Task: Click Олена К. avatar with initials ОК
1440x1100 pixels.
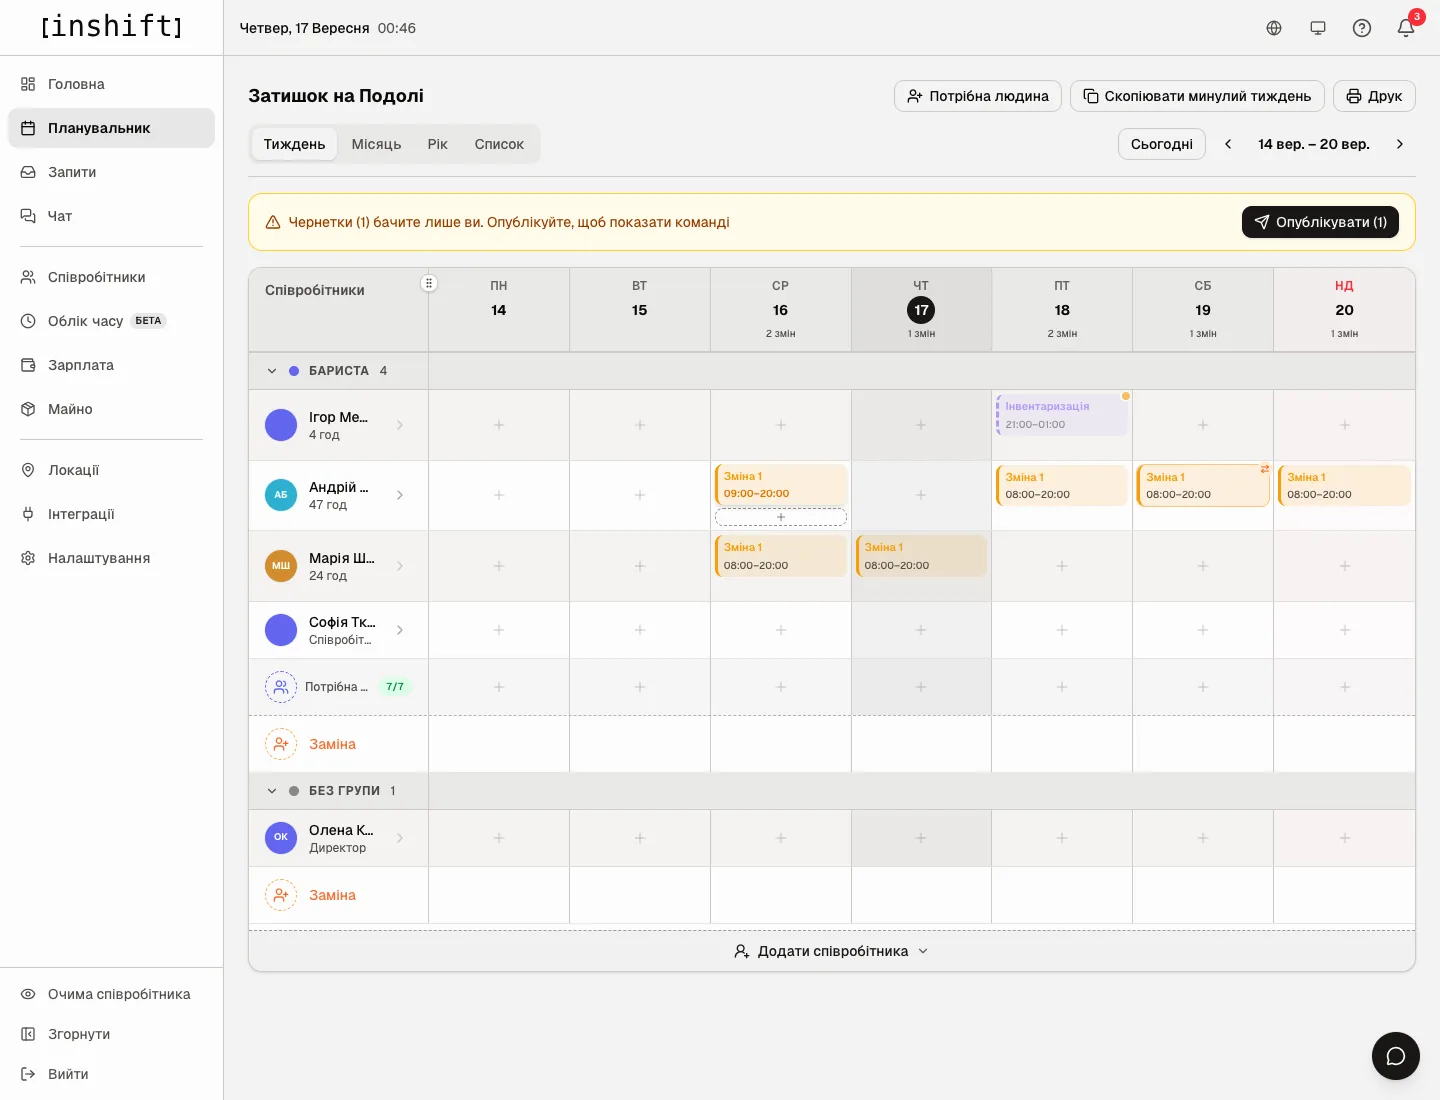Action: coord(281,838)
